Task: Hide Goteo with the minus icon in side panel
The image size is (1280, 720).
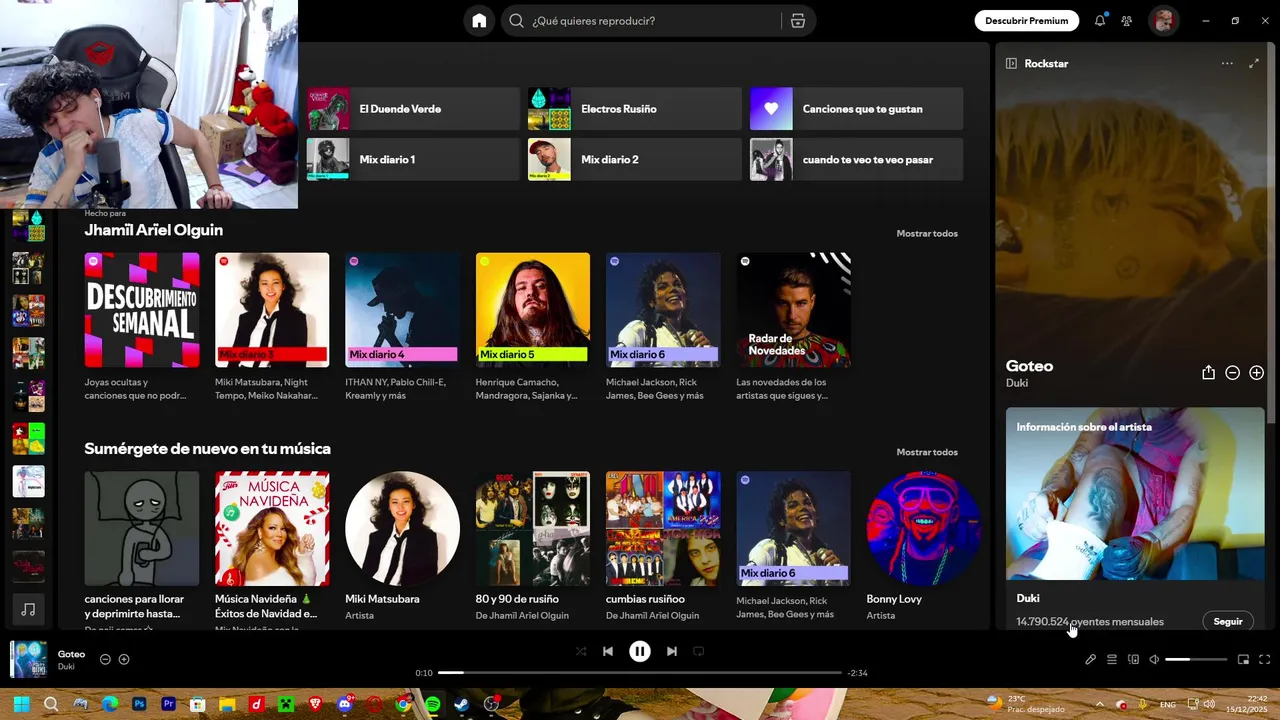Action: click(1232, 373)
